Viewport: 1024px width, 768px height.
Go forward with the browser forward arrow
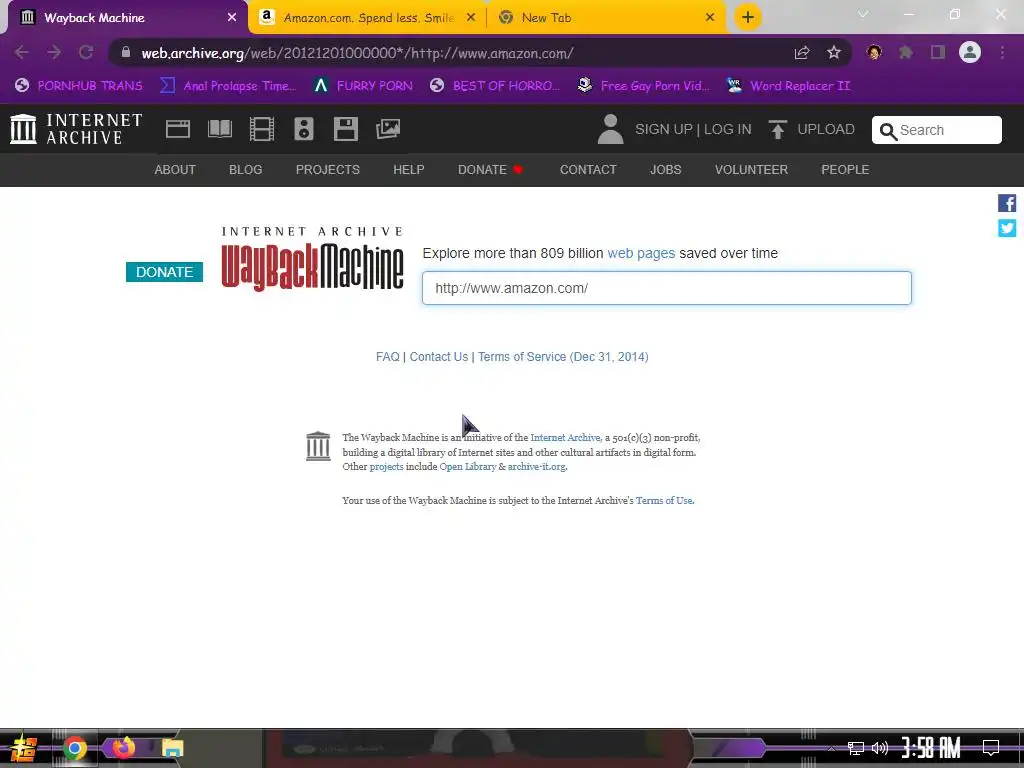pyautogui.click(x=54, y=52)
